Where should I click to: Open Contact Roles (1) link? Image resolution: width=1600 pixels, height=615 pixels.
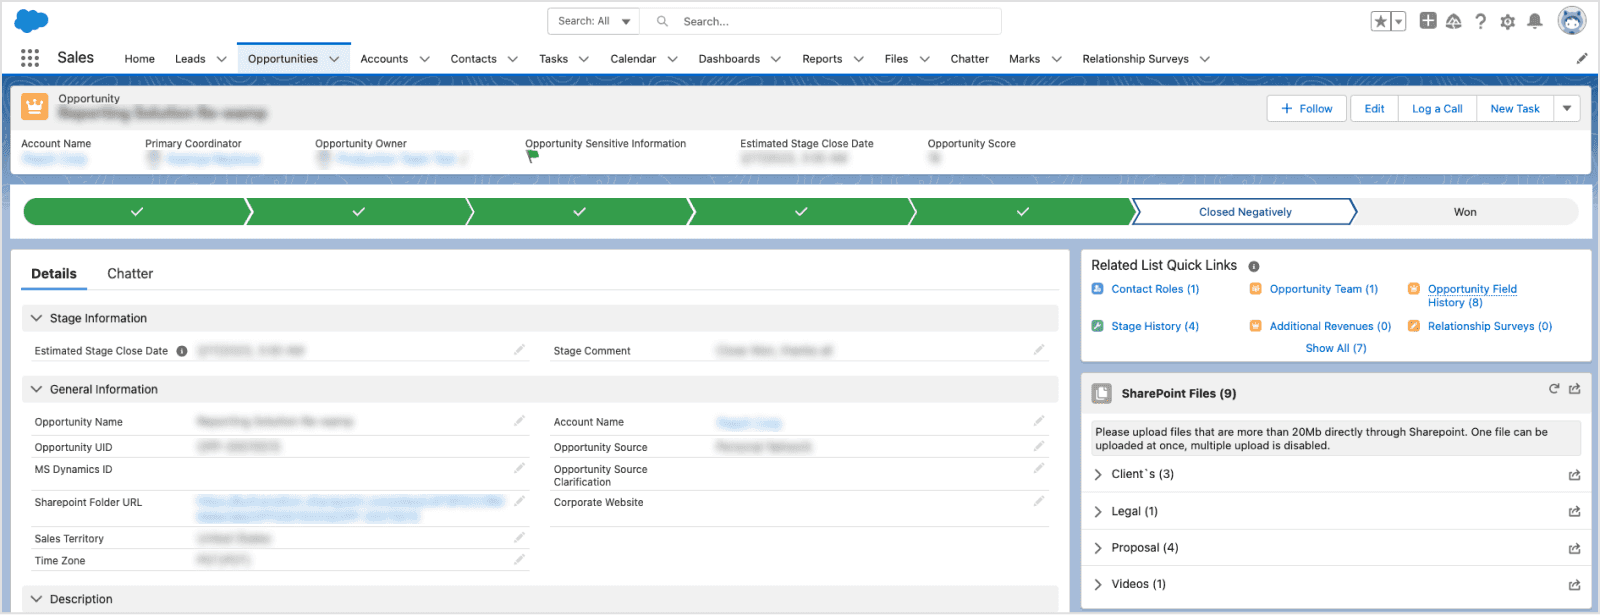pos(1155,289)
